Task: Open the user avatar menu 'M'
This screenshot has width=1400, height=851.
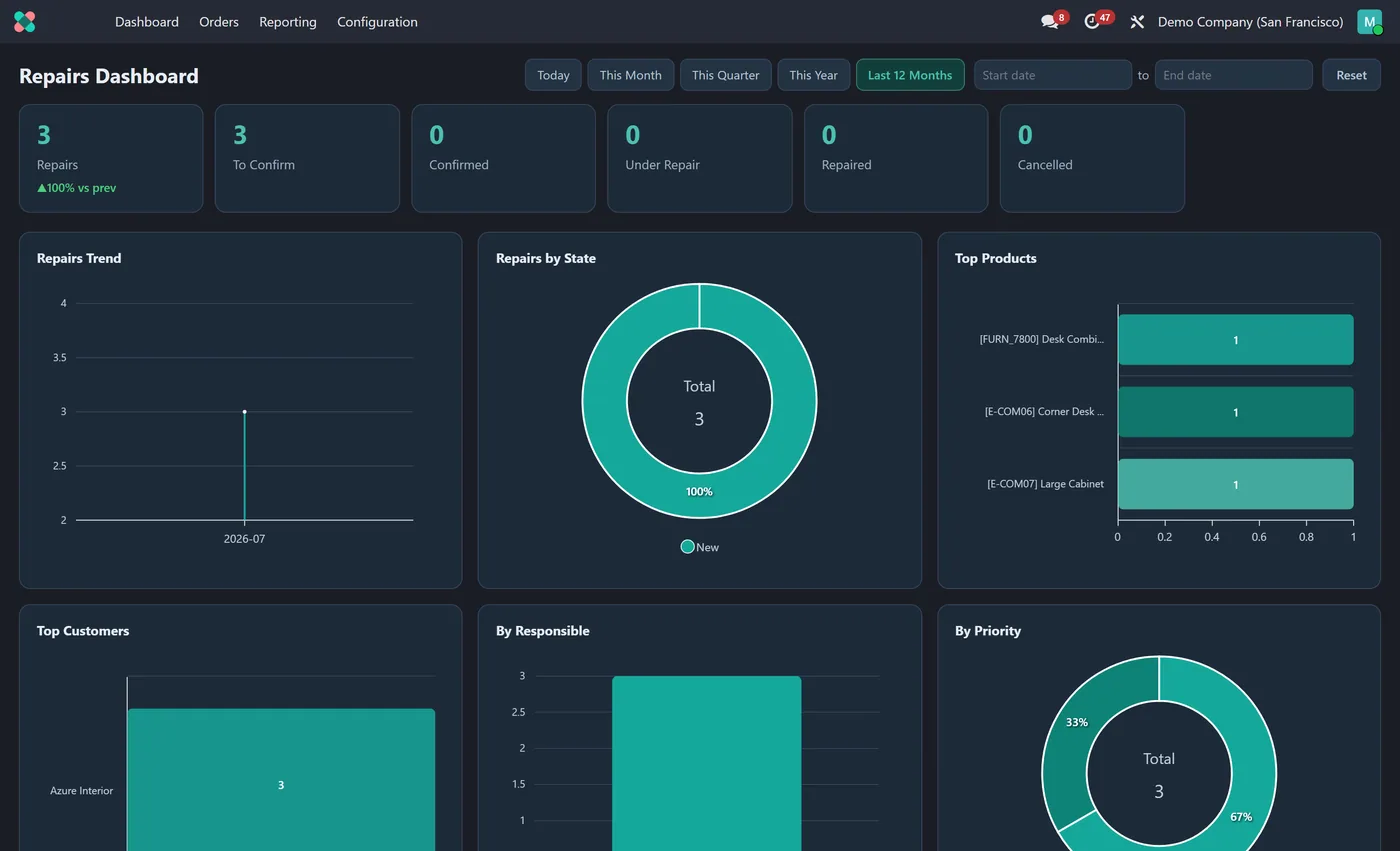Action: 1369,22
